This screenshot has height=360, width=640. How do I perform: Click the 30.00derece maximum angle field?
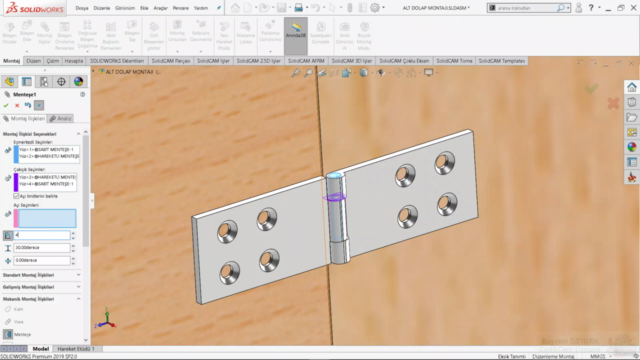pyautogui.click(x=42, y=248)
